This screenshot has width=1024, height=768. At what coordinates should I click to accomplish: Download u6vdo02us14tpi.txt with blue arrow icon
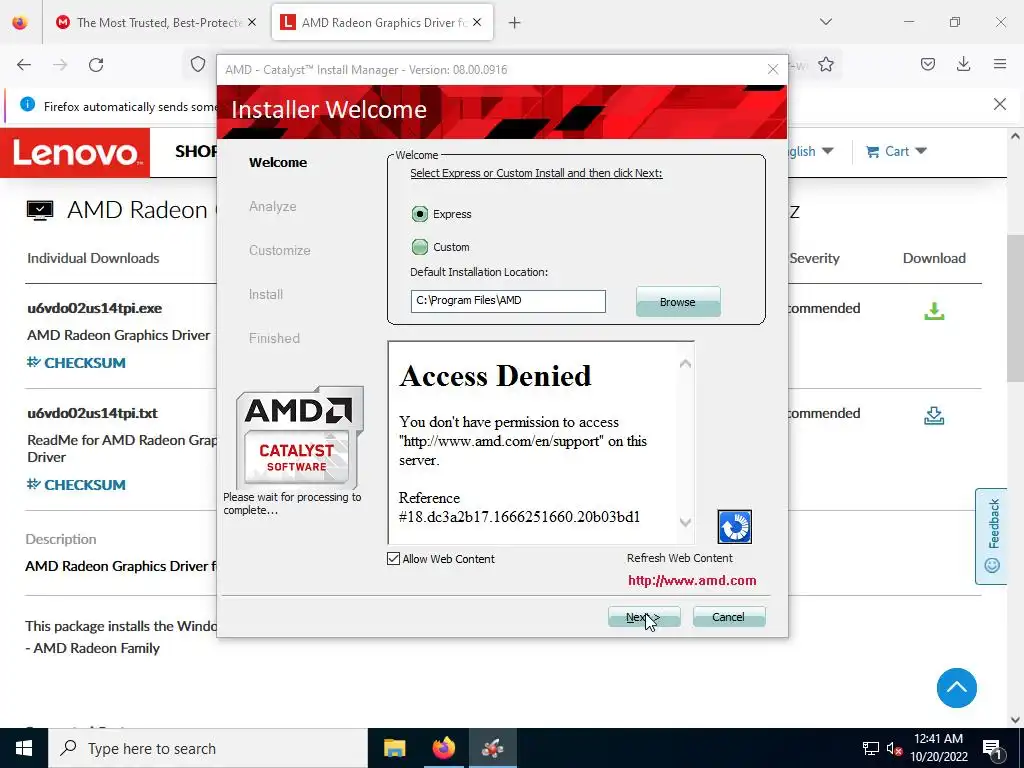[934, 415]
